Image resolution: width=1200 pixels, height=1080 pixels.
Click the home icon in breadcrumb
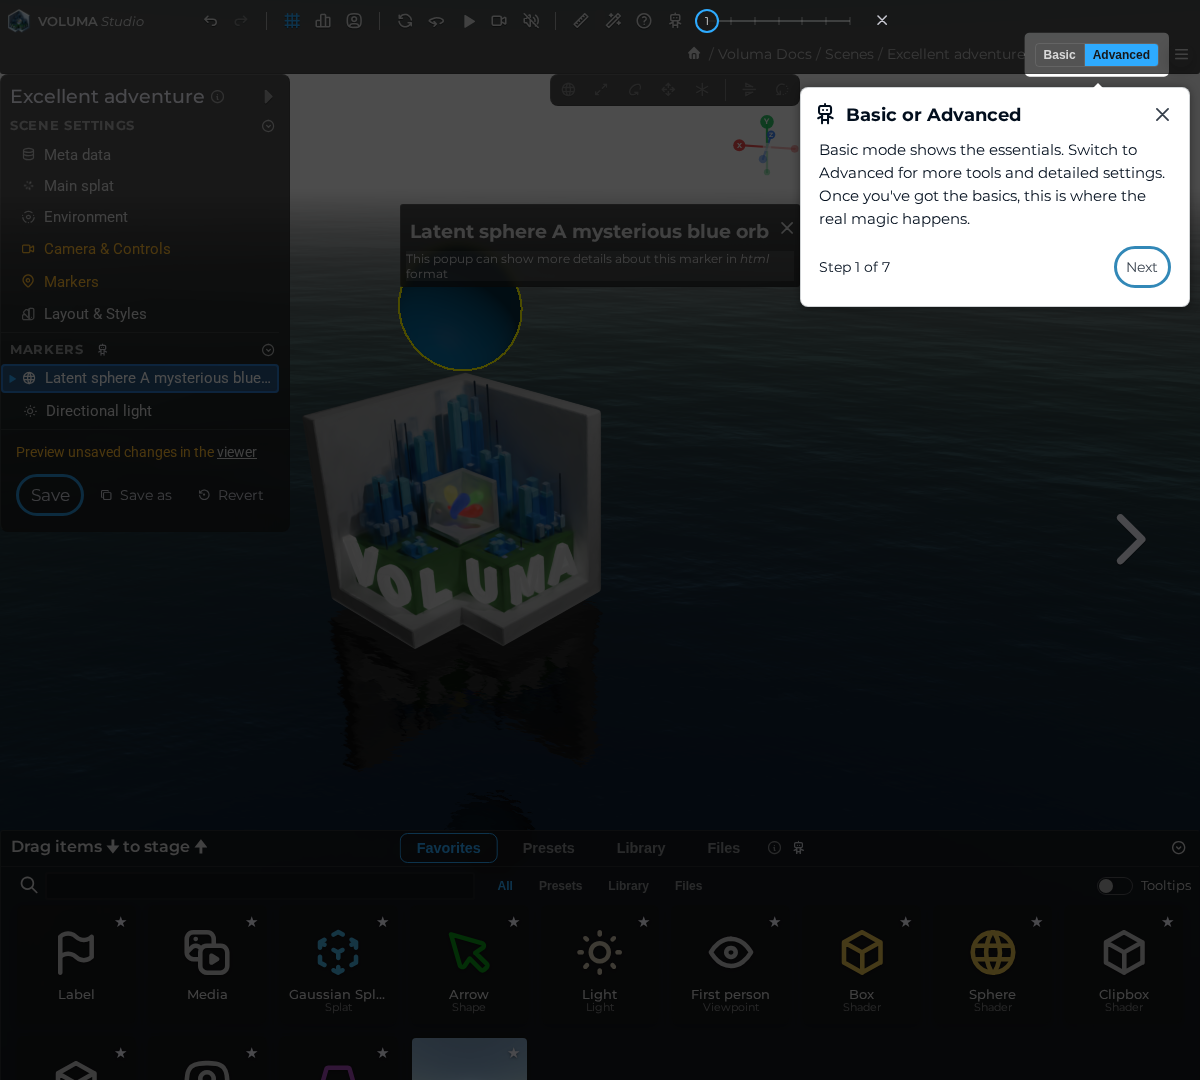tap(694, 54)
